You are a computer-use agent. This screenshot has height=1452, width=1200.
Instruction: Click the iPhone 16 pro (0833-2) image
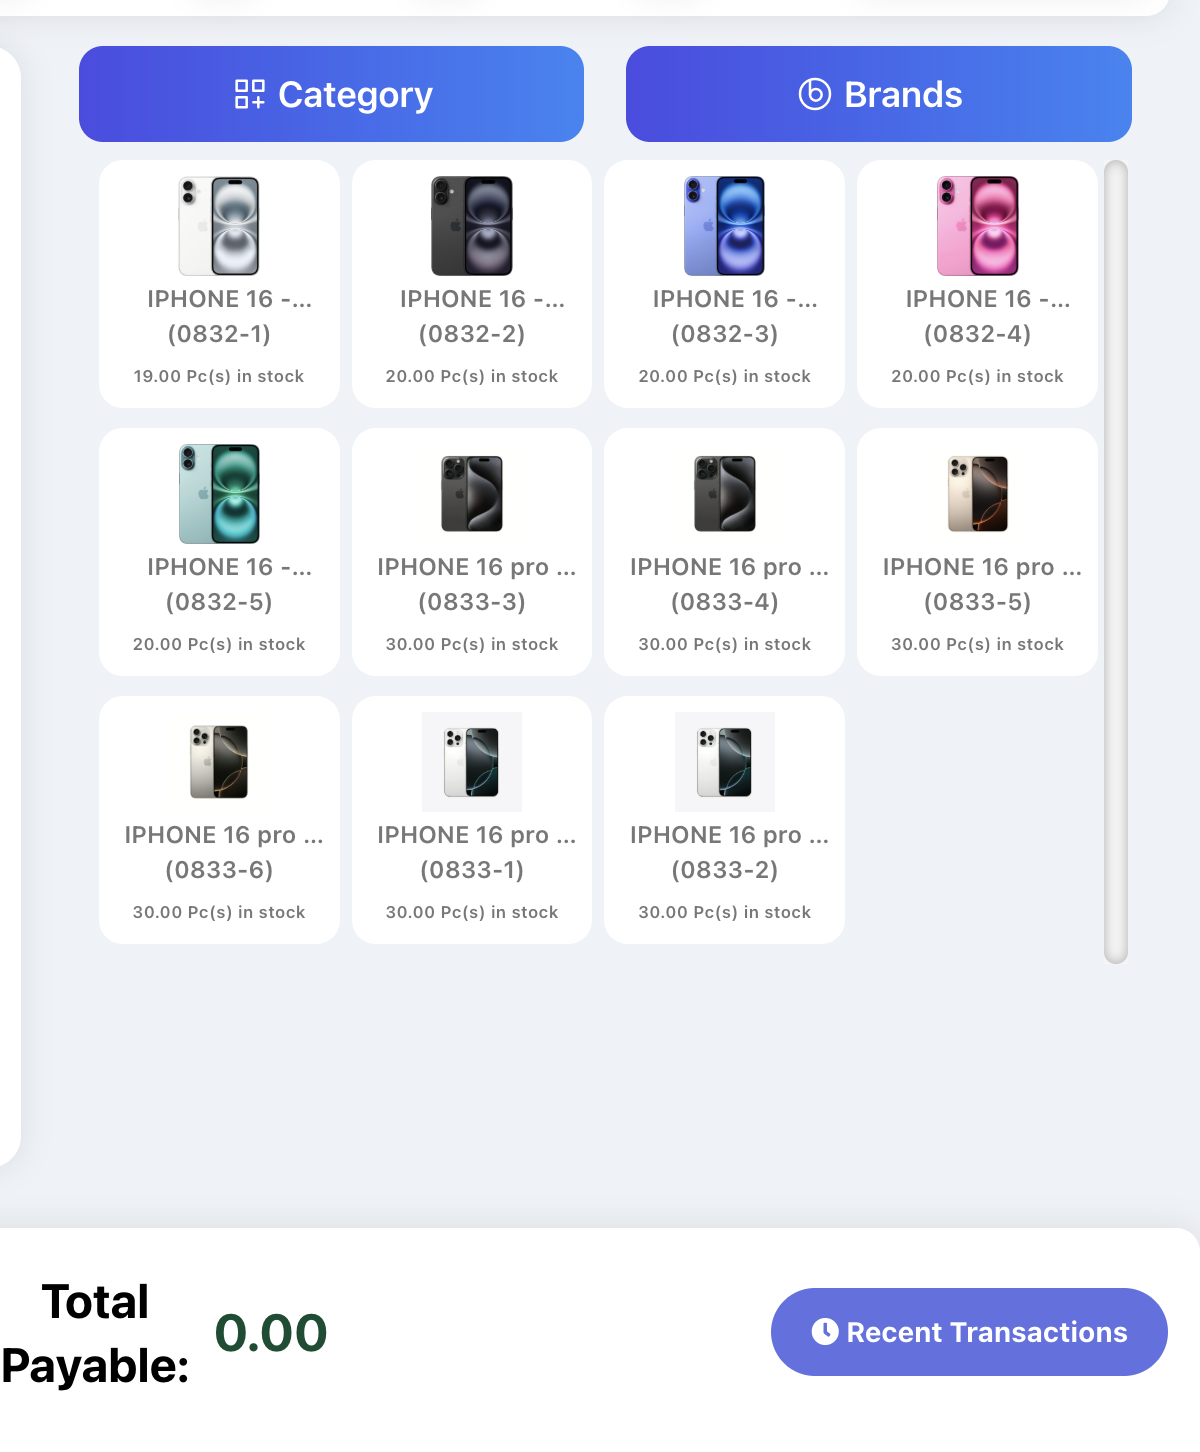[724, 762]
